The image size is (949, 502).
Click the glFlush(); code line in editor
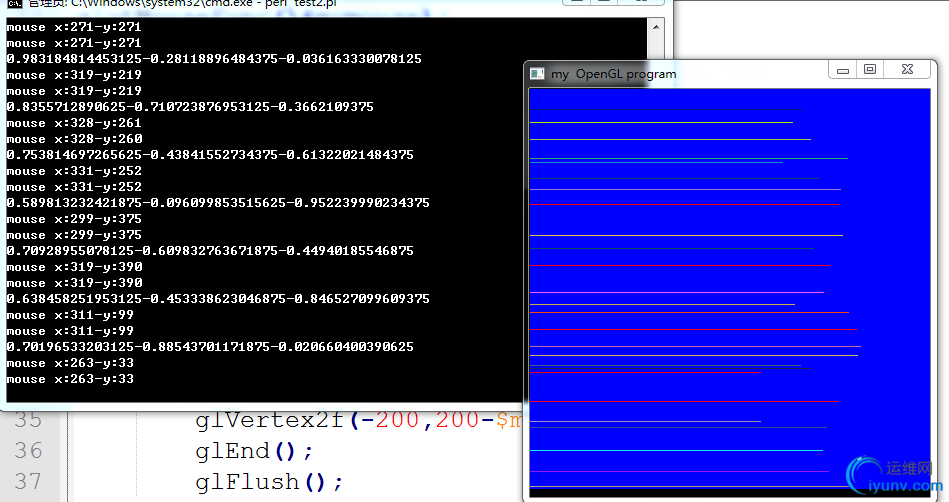[269, 483]
